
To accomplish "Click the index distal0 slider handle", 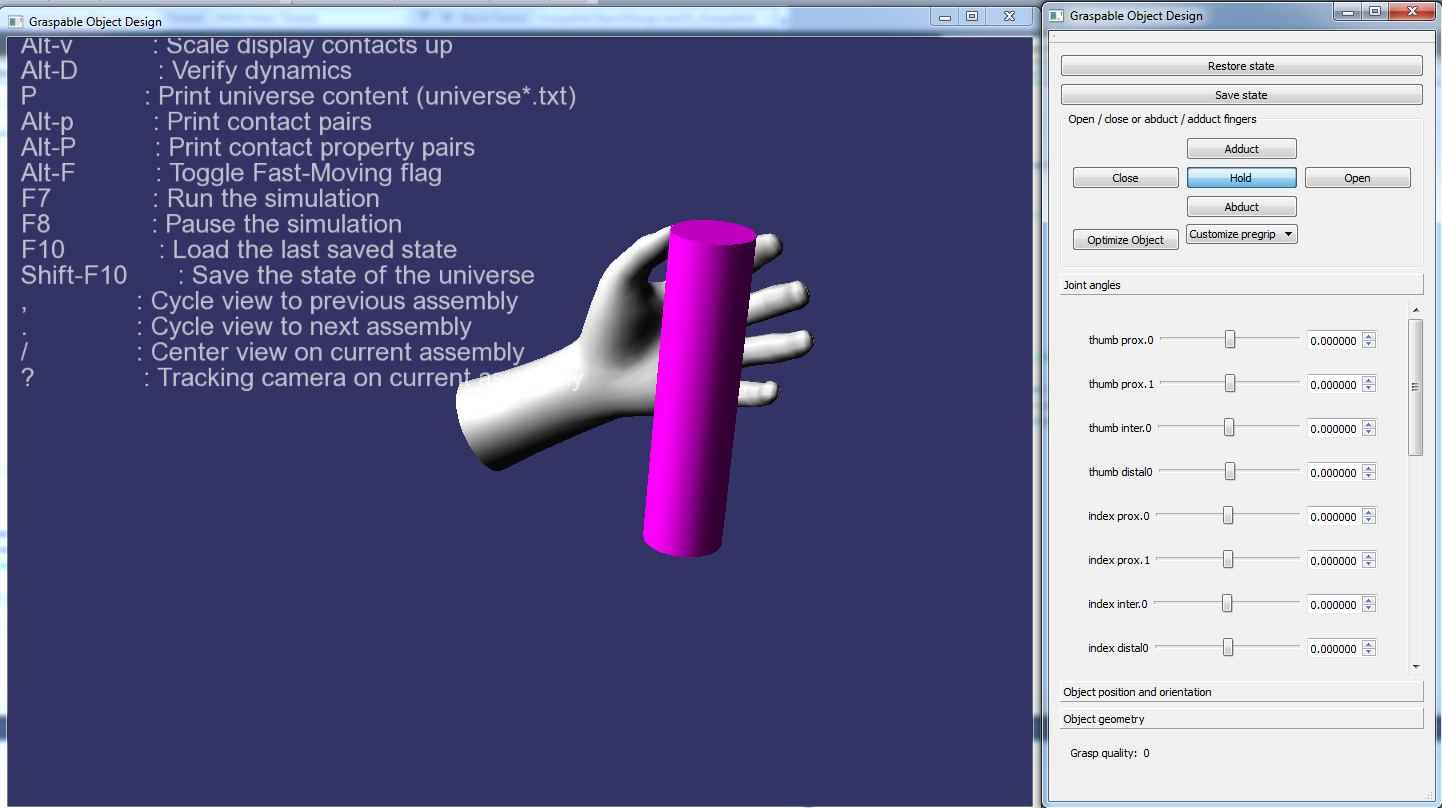I will [x=1227, y=648].
